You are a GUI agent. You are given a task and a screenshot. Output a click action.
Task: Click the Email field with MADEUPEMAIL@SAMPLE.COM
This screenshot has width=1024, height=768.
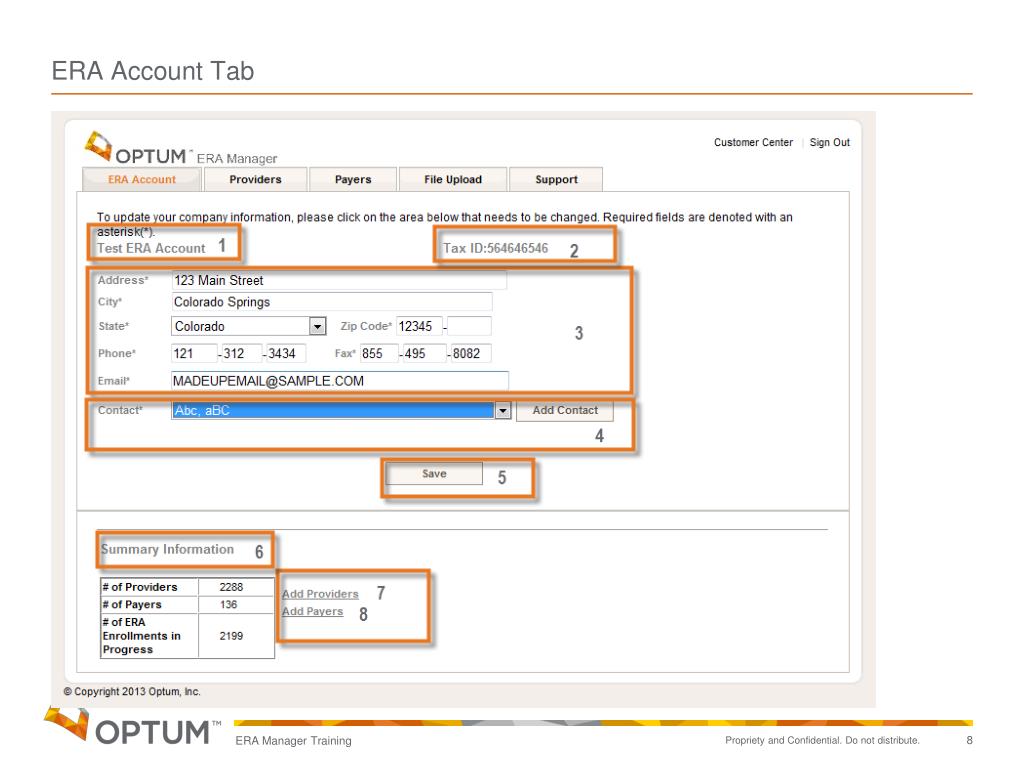pos(340,381)
